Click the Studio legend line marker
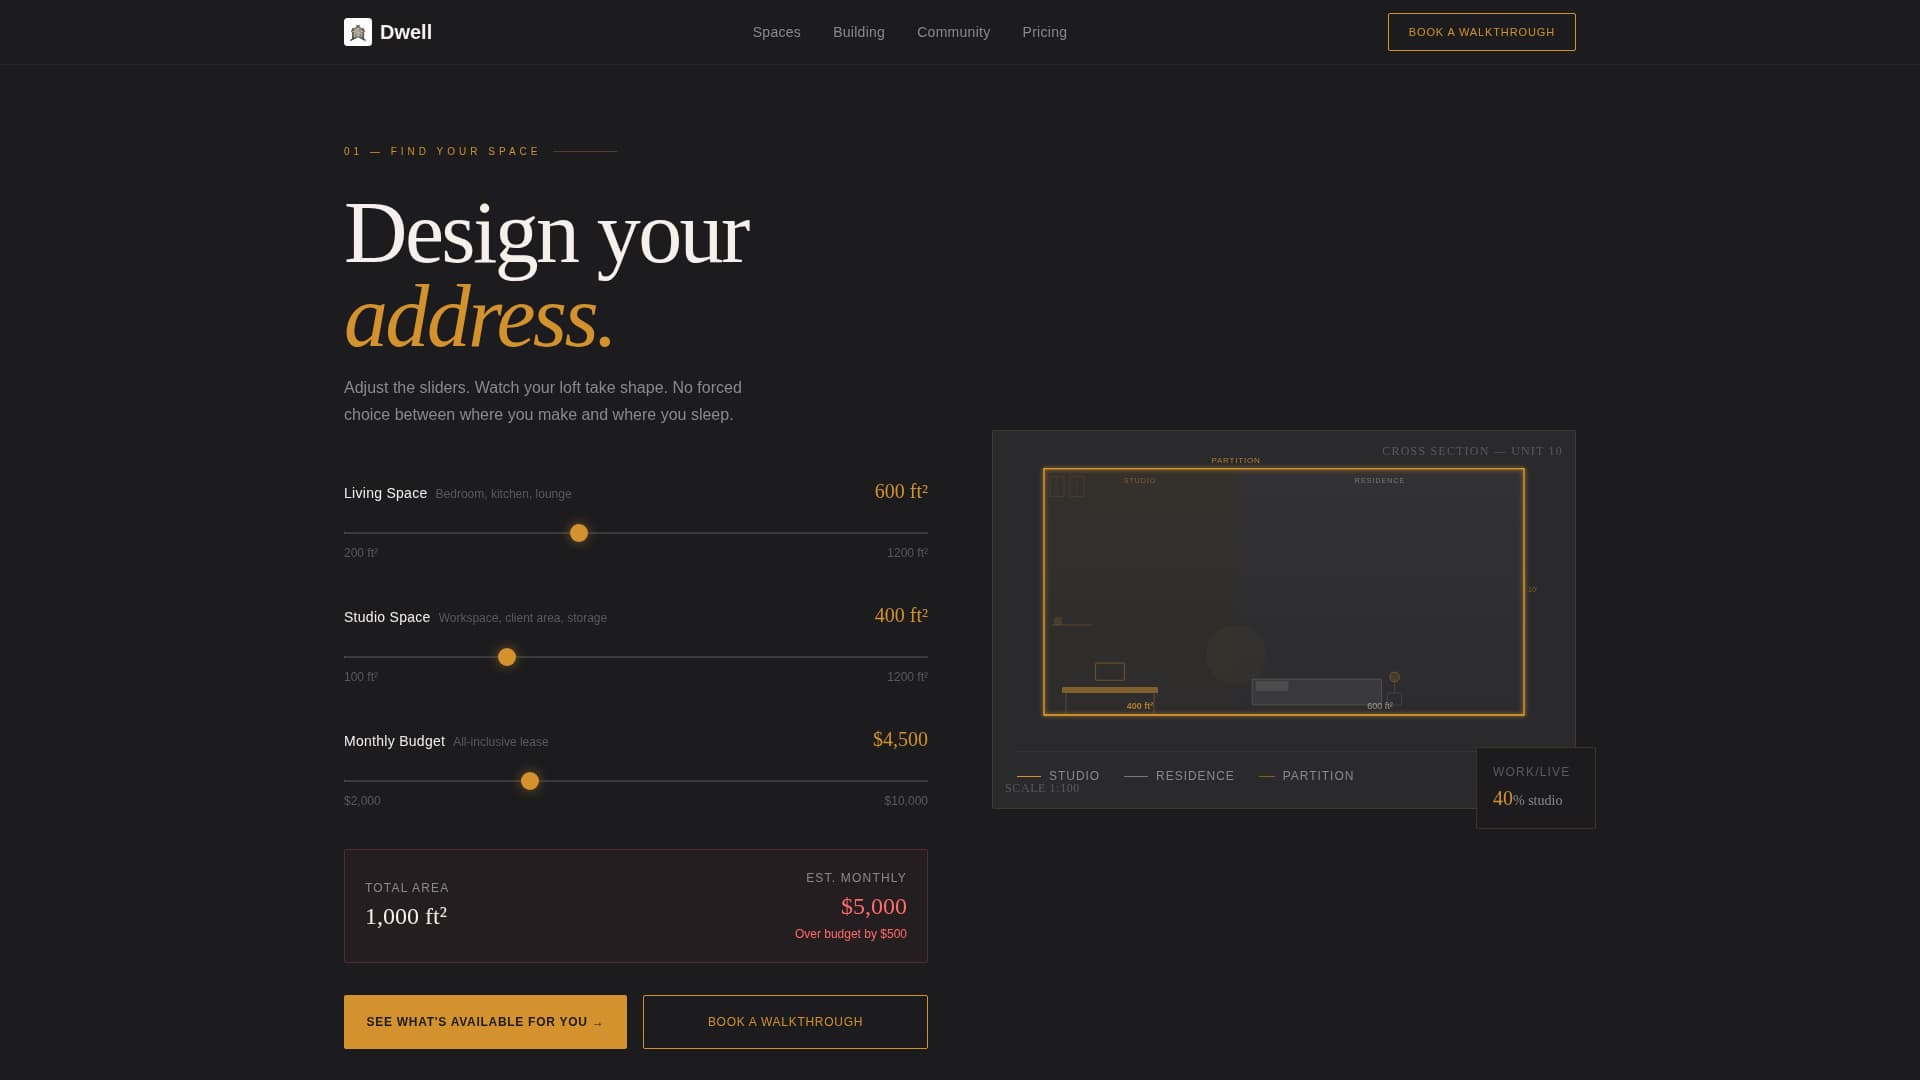1920x1080 pixels. (1029, 776)
